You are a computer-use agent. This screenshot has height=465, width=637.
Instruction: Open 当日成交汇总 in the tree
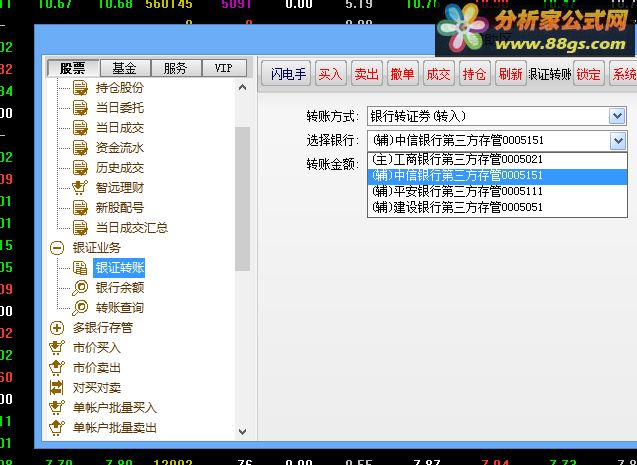132,228
